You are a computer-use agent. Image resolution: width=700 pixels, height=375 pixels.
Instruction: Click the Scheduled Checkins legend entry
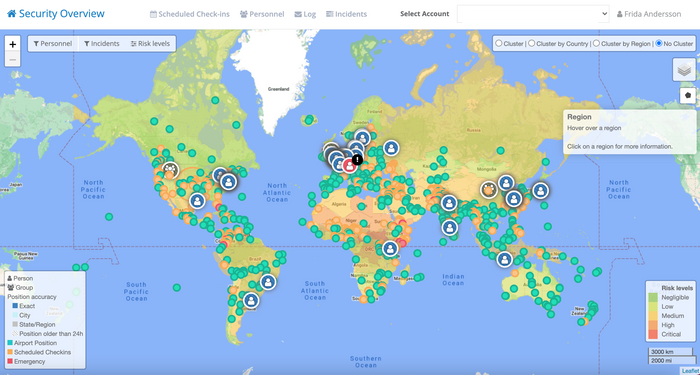pos(39,352)
